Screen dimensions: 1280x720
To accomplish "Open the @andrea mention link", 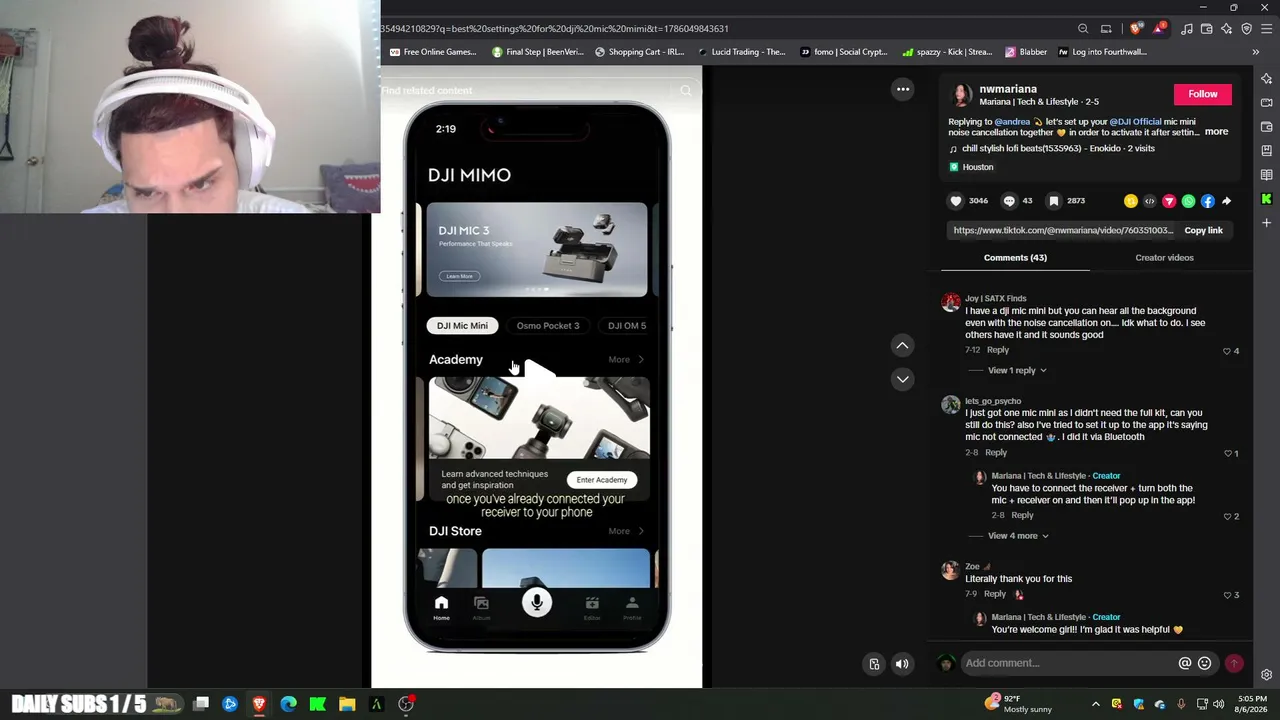I will coord(1012,122).
